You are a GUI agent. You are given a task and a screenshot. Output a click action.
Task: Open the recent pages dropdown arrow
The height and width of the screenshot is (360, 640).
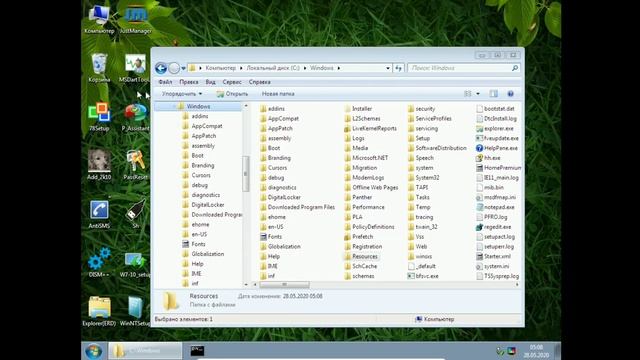pos(183,68)
